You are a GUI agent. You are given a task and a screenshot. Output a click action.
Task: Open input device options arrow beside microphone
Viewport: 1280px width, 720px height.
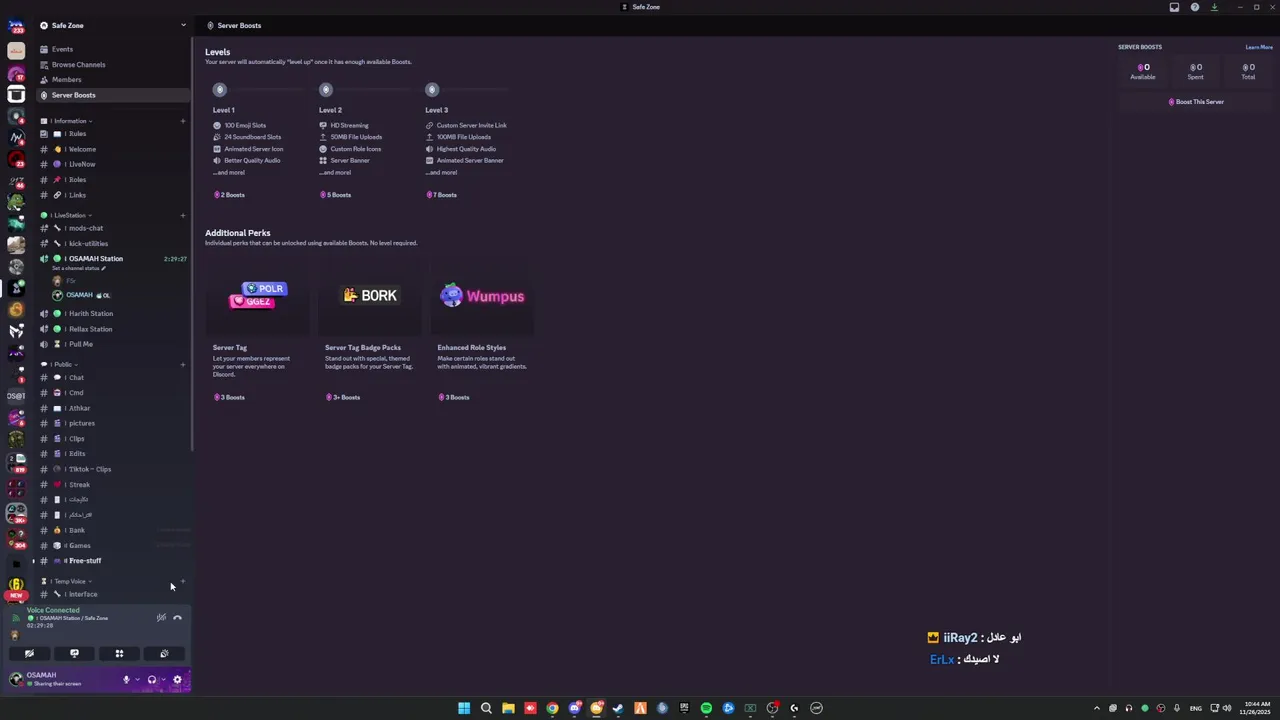pyautogui.click(x=137, y=680)
